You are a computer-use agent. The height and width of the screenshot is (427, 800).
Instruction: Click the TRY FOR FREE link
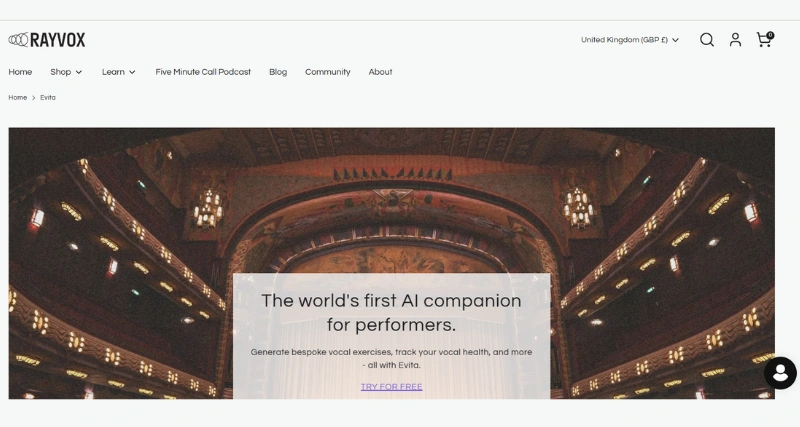[x=391, y=387]
